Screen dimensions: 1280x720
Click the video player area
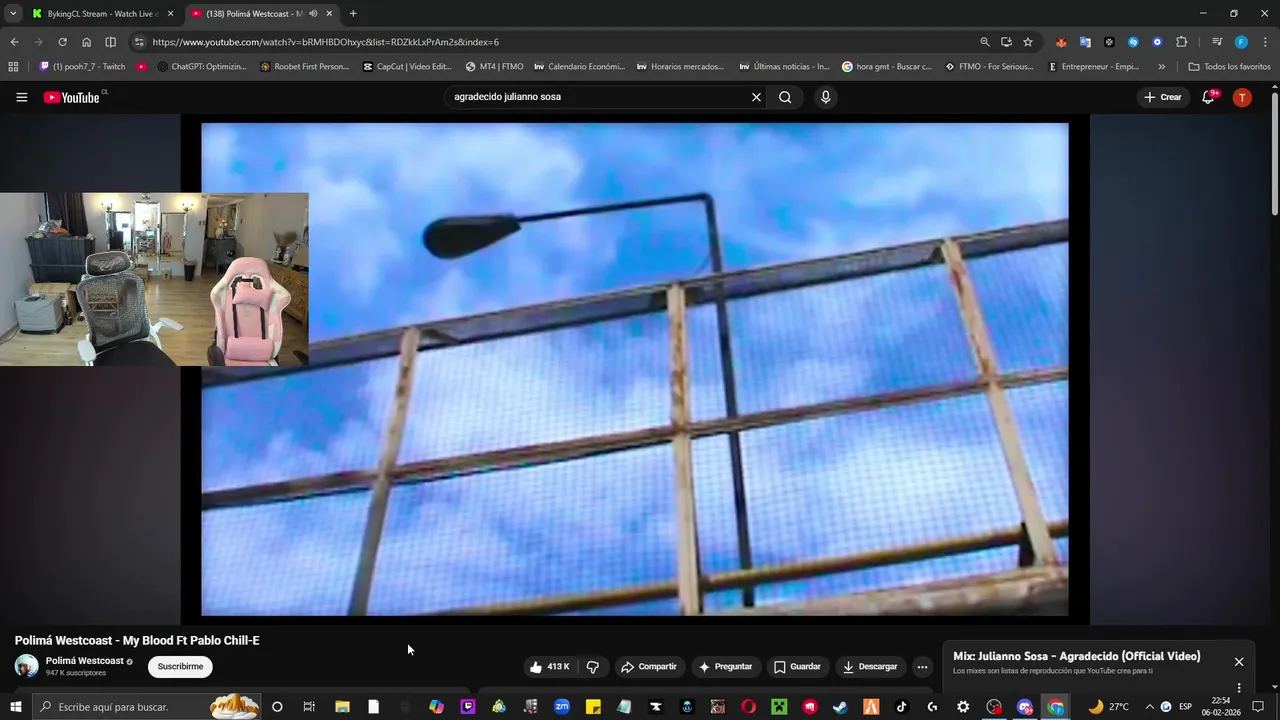(635, 369)
